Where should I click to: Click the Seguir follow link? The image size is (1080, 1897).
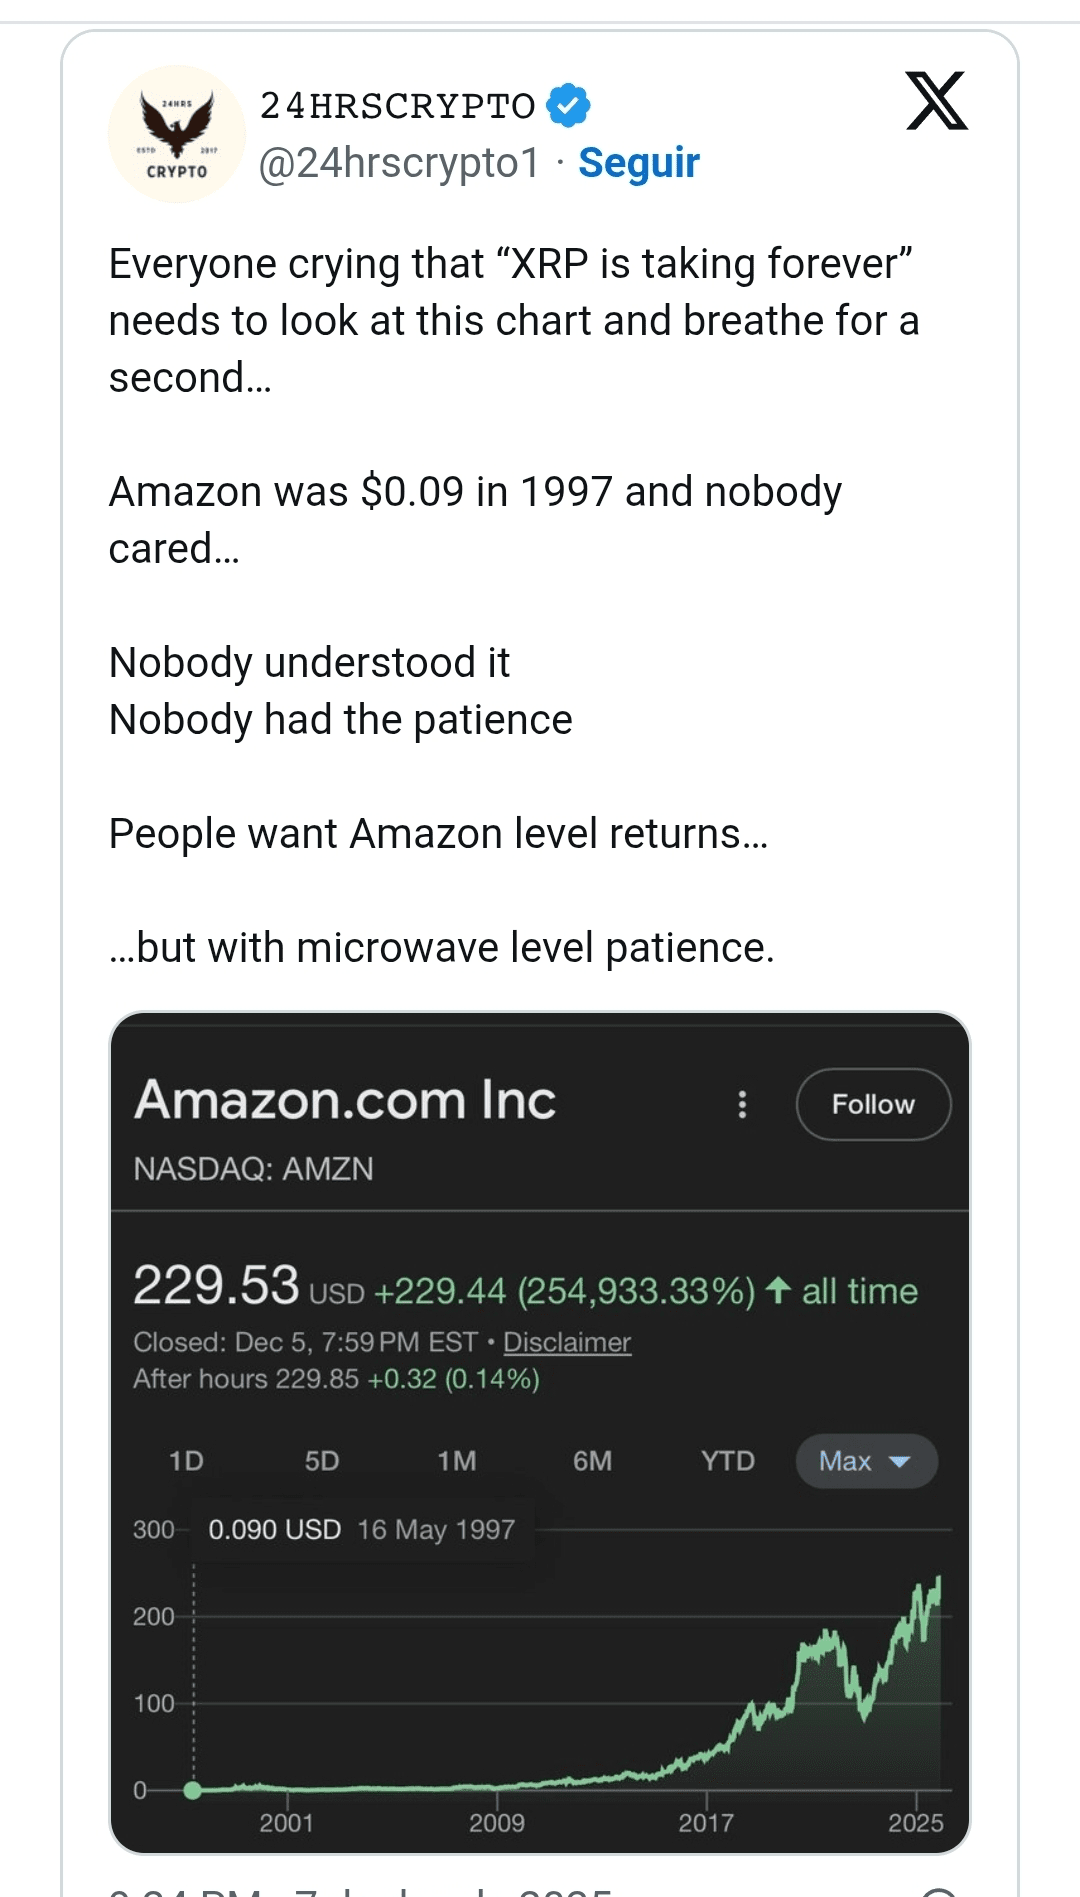click(x=639, y=163)
